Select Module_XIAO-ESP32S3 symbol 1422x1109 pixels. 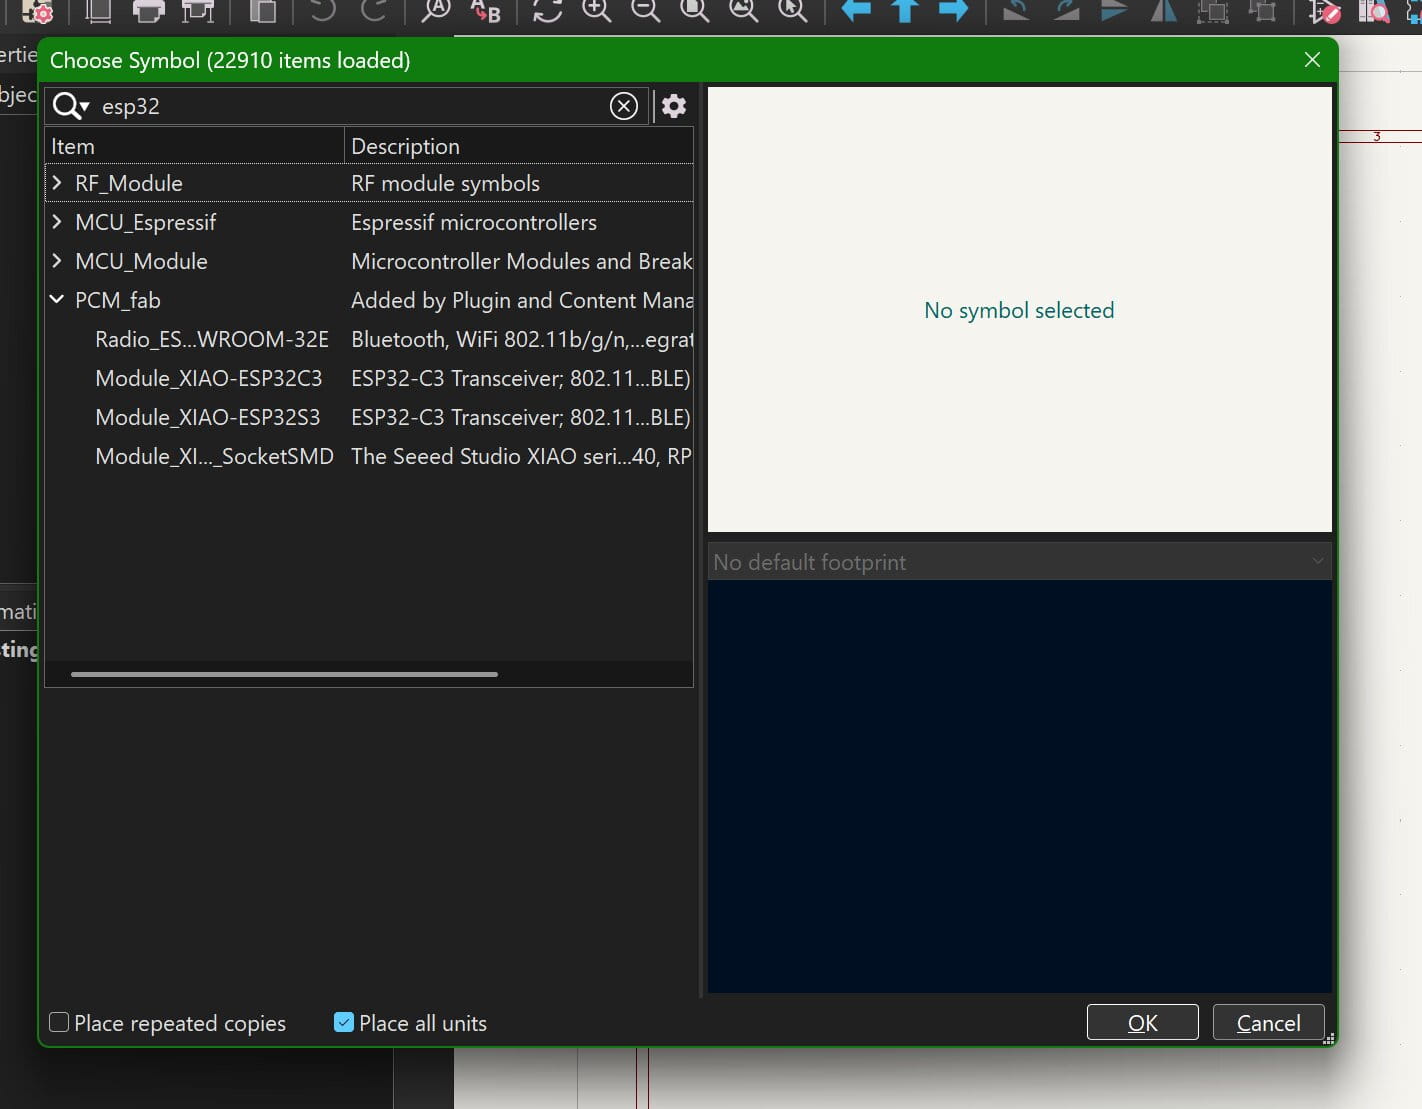208,417
